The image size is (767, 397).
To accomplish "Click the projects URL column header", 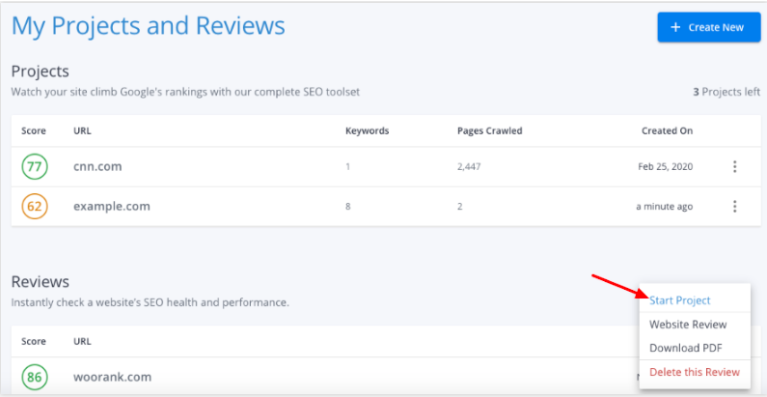I will coord(82,131).
